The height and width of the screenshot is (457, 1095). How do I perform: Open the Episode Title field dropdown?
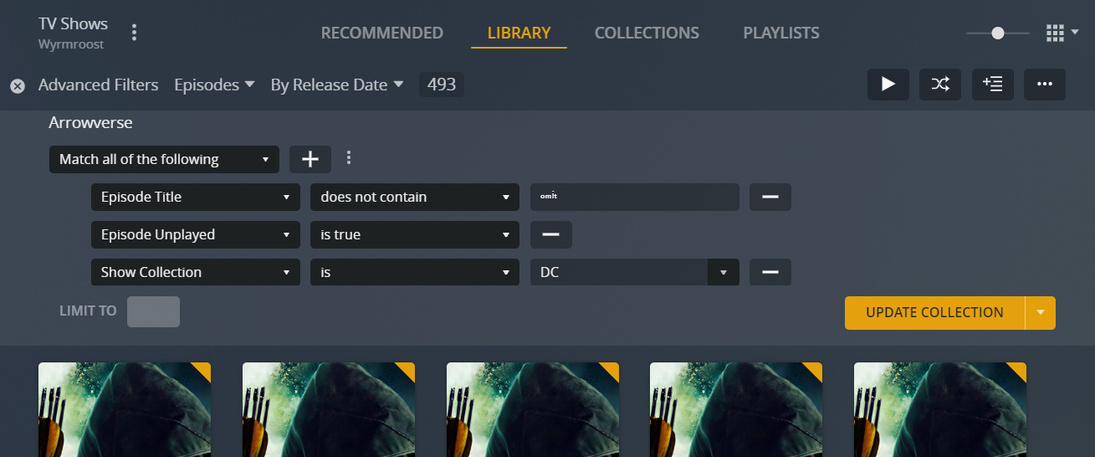(x=196, y=197)
